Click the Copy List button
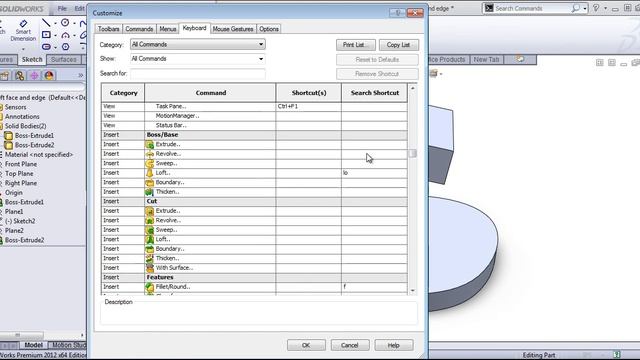640x360 pixels. 398,45
